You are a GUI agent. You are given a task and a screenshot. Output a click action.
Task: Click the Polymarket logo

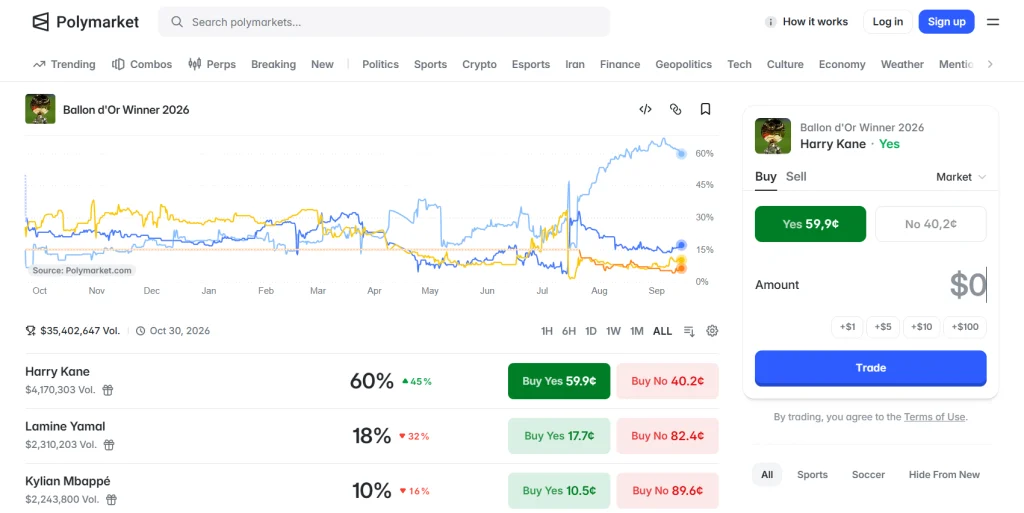coord(86,22)
